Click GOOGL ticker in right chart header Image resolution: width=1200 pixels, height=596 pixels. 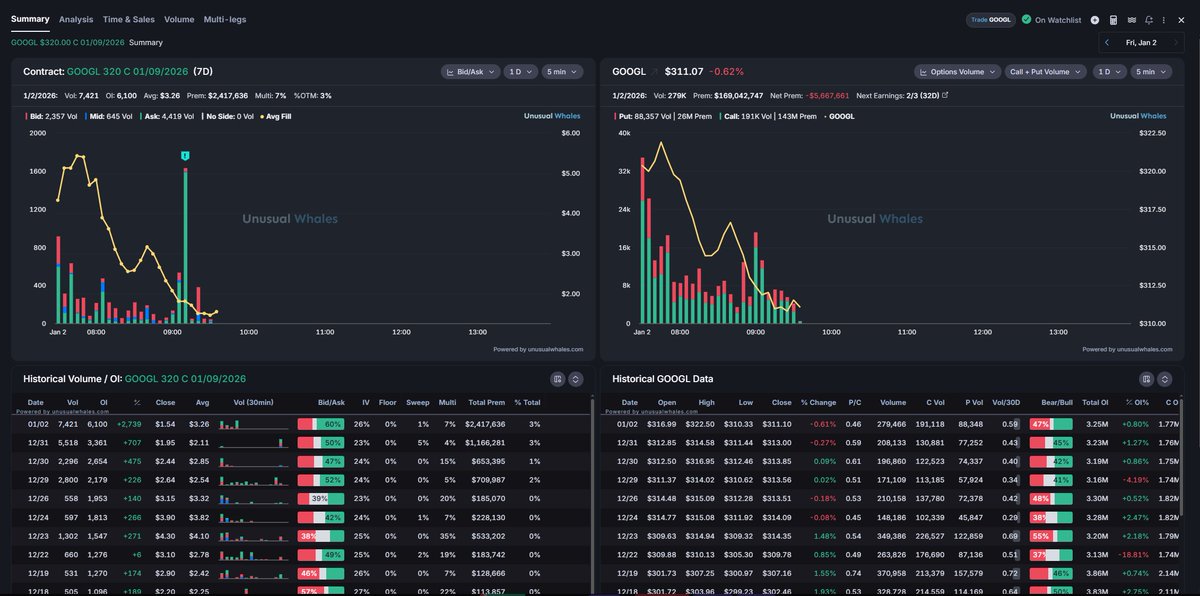click(629, 72)
